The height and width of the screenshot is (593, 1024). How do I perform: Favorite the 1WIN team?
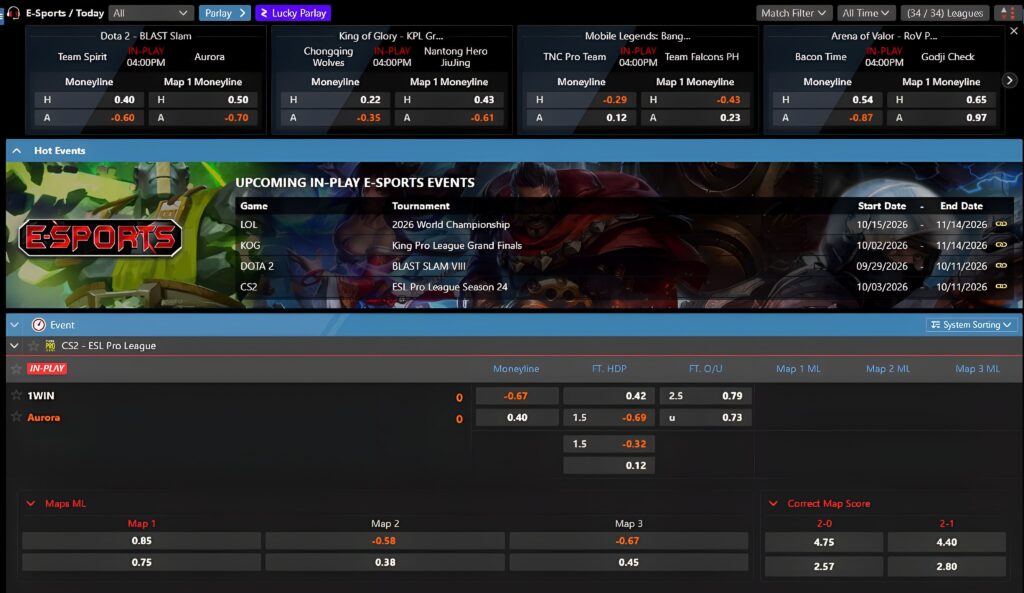[16, 395]
